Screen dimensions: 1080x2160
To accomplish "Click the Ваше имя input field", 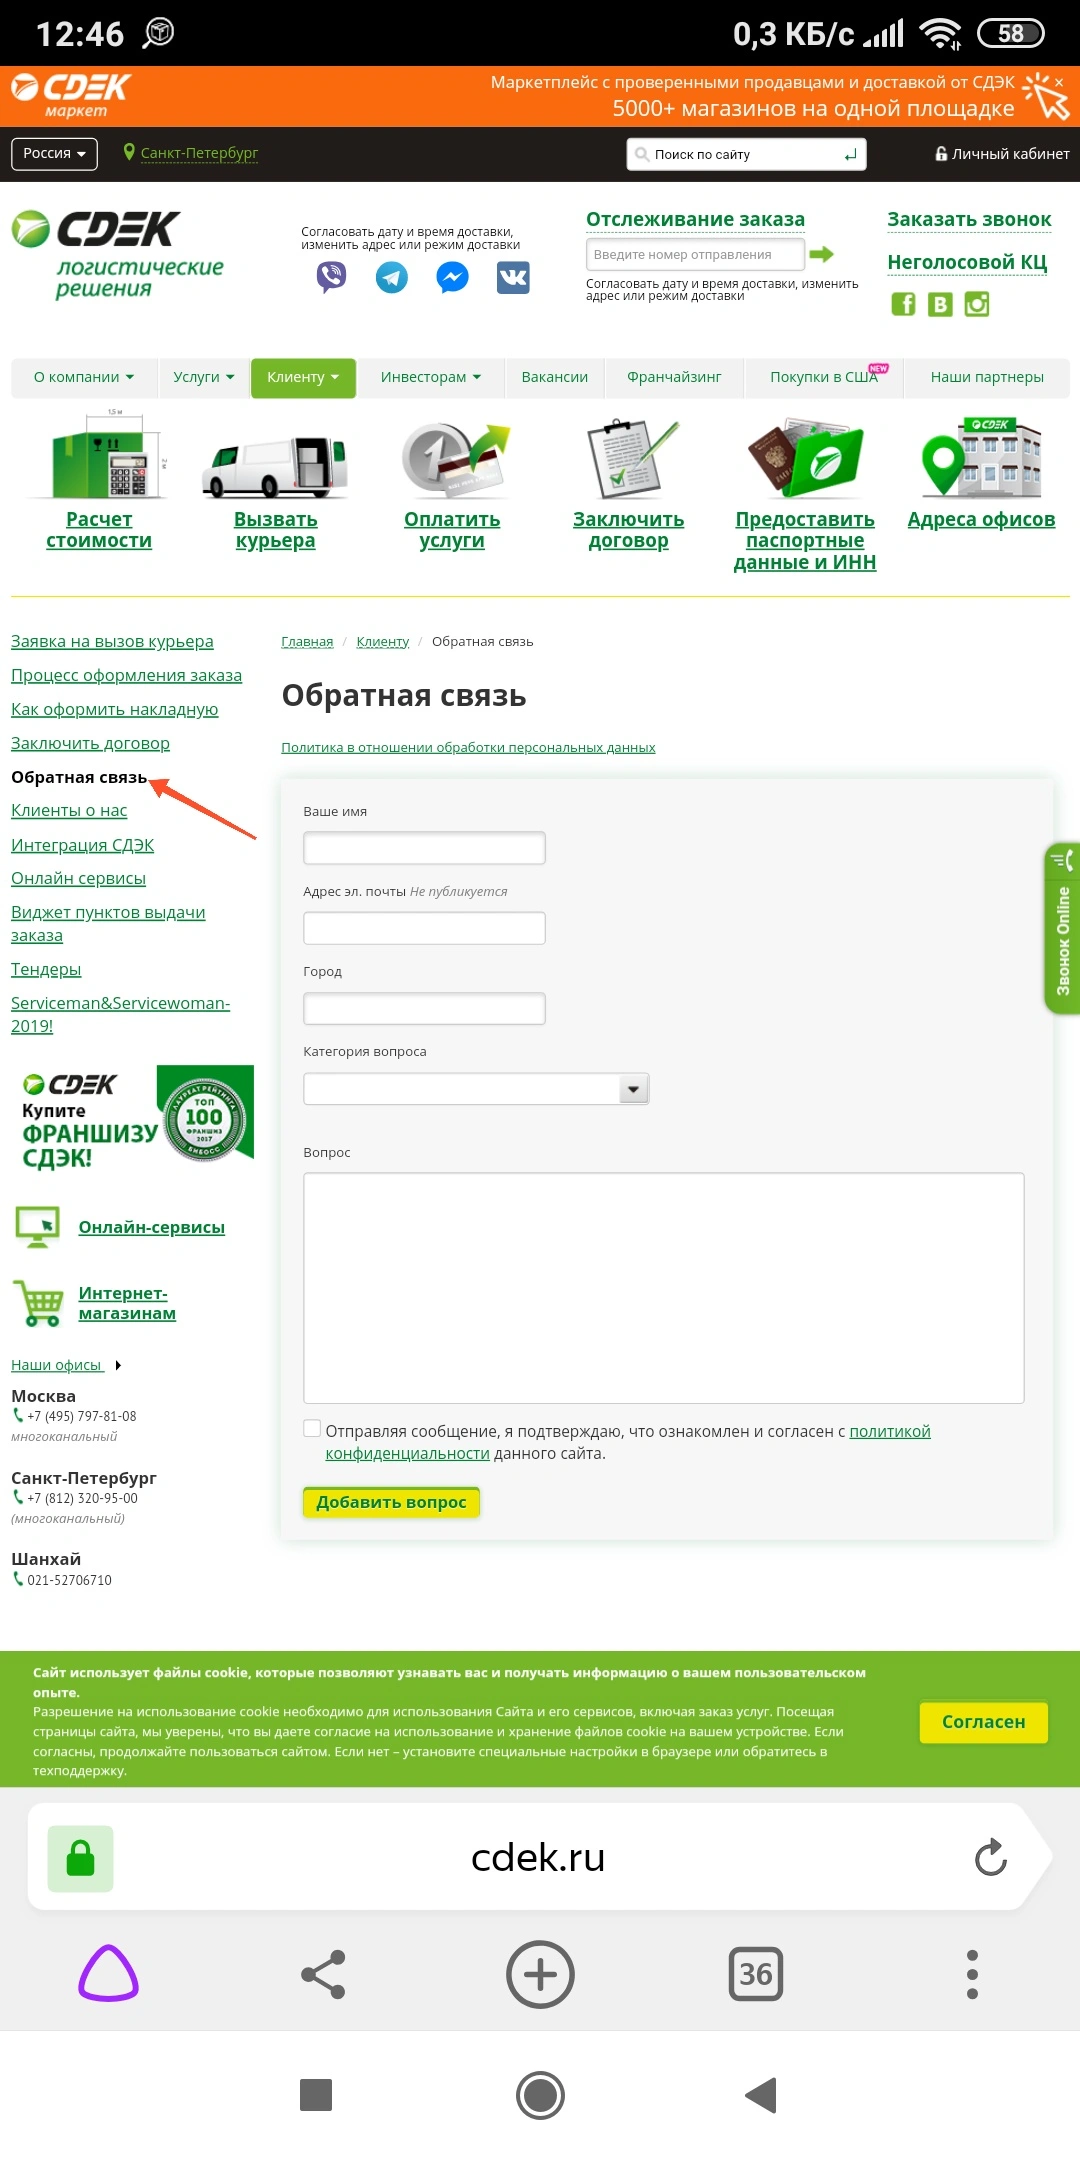I will pos(424,848).
